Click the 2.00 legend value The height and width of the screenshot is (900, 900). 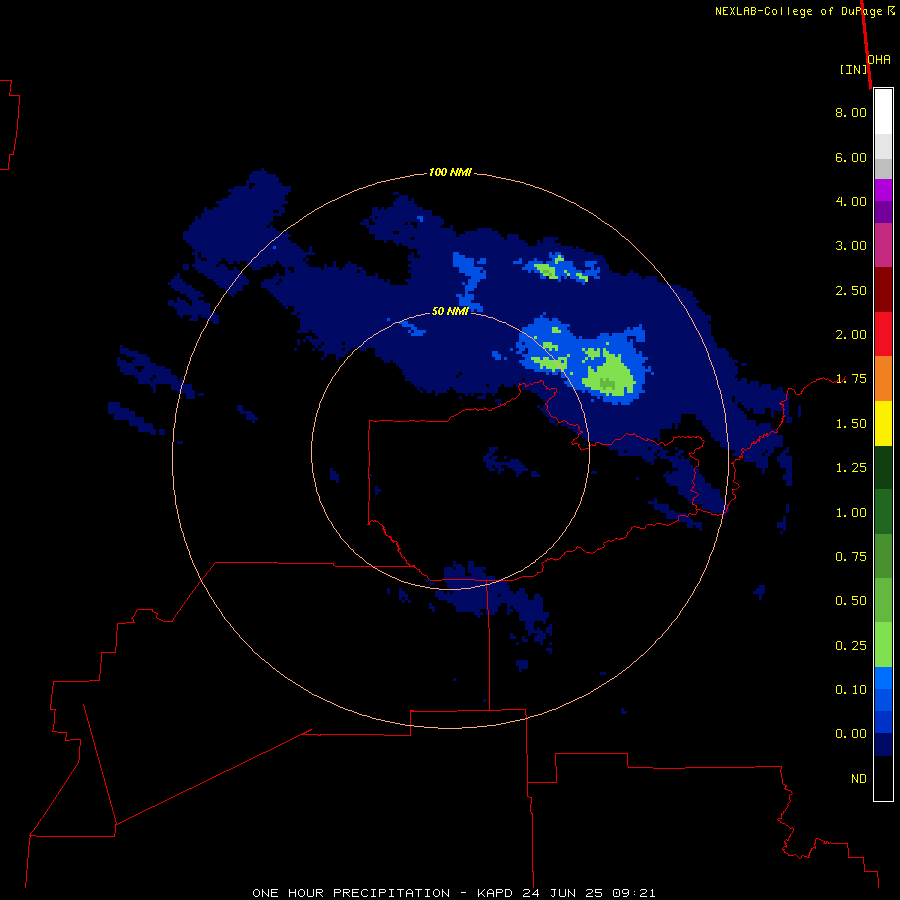point(851,335)
